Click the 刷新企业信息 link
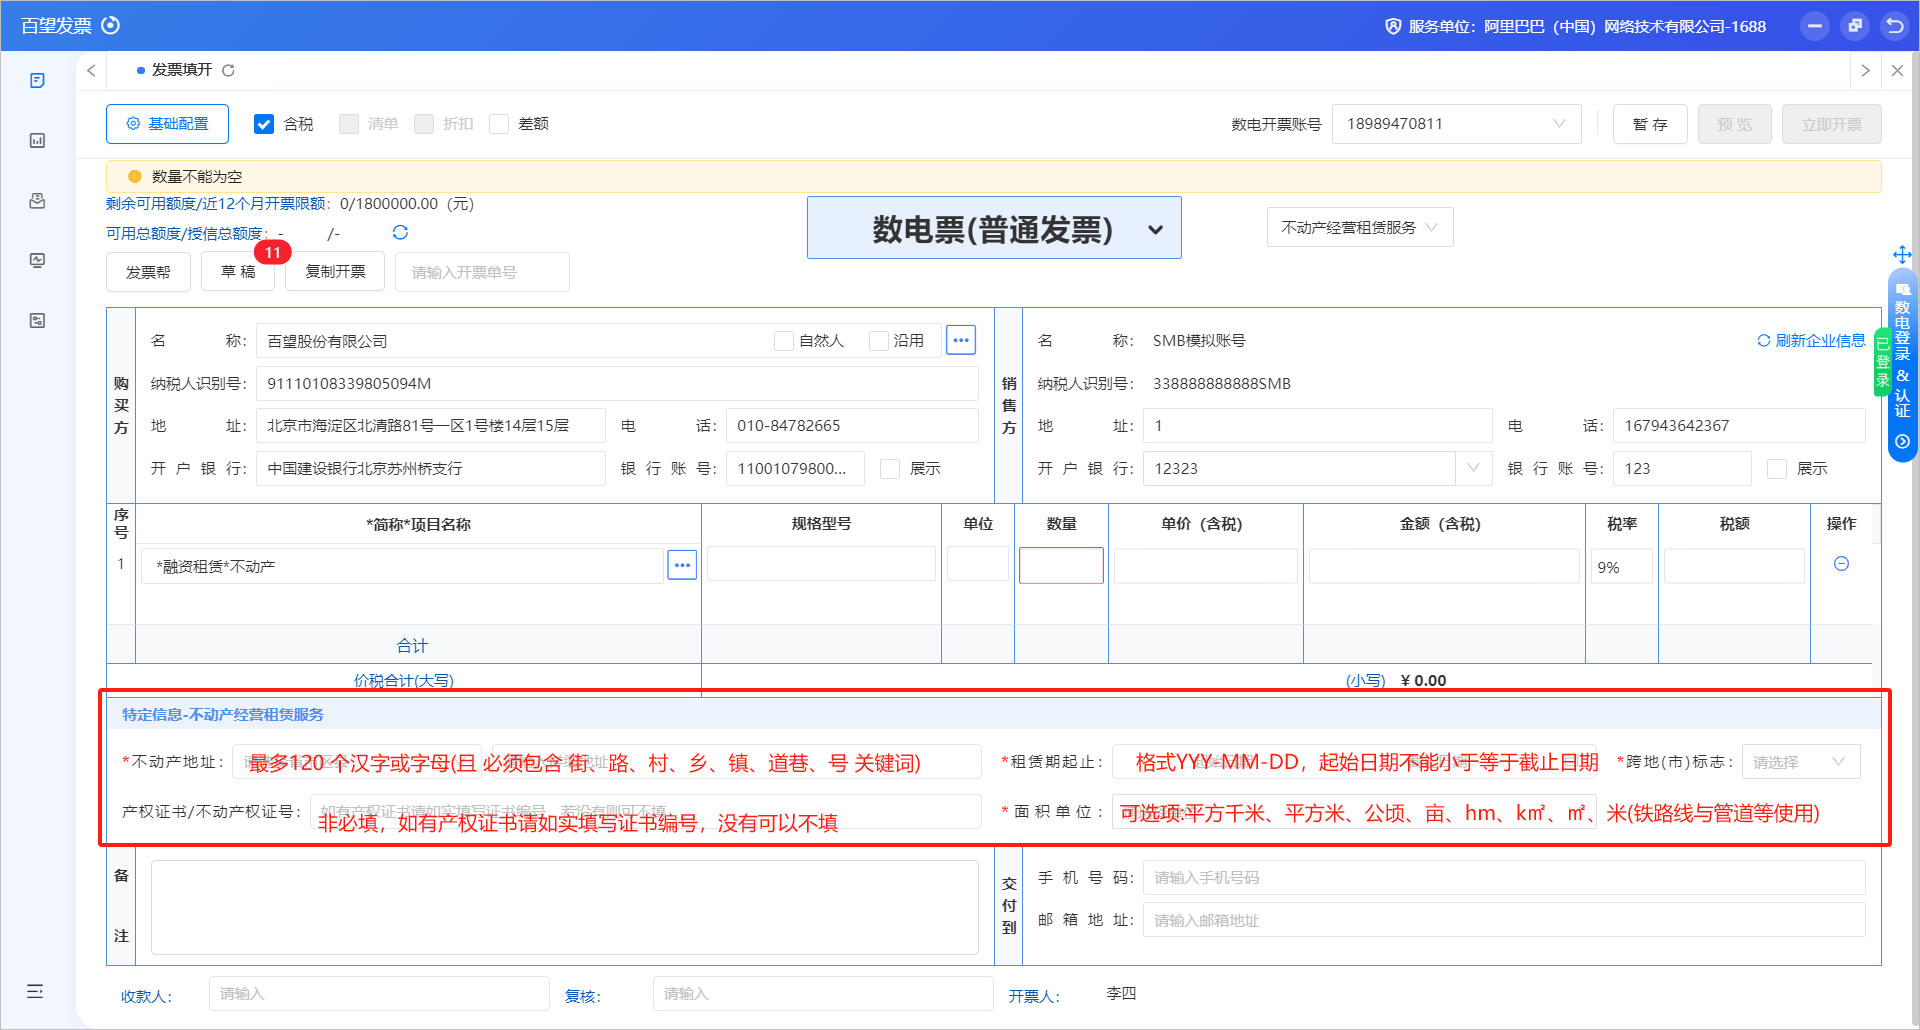 [x=1811, y=341]
